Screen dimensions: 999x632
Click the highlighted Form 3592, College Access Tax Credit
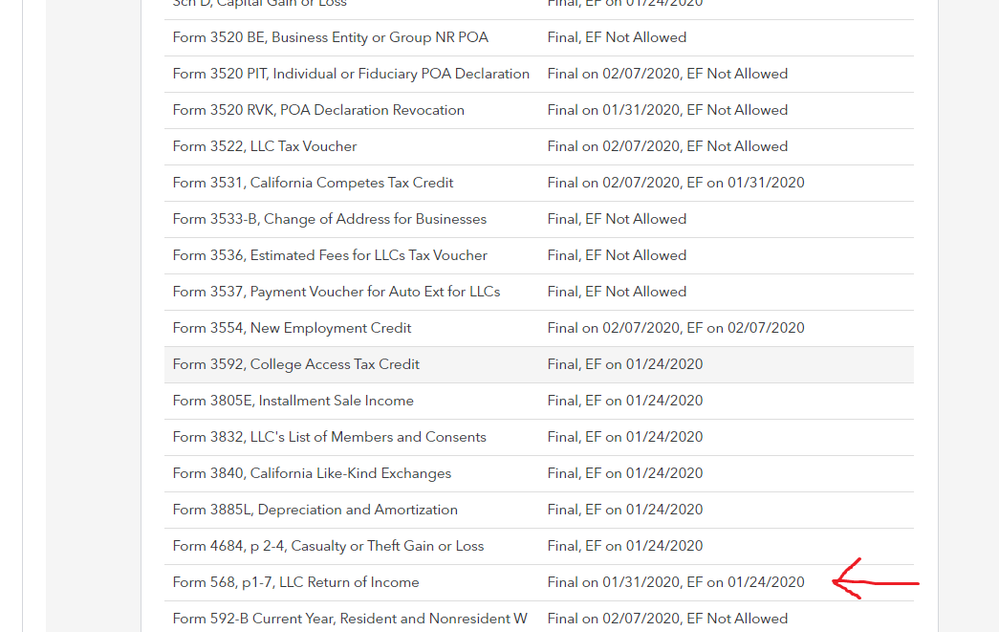(x=296, y=364)
